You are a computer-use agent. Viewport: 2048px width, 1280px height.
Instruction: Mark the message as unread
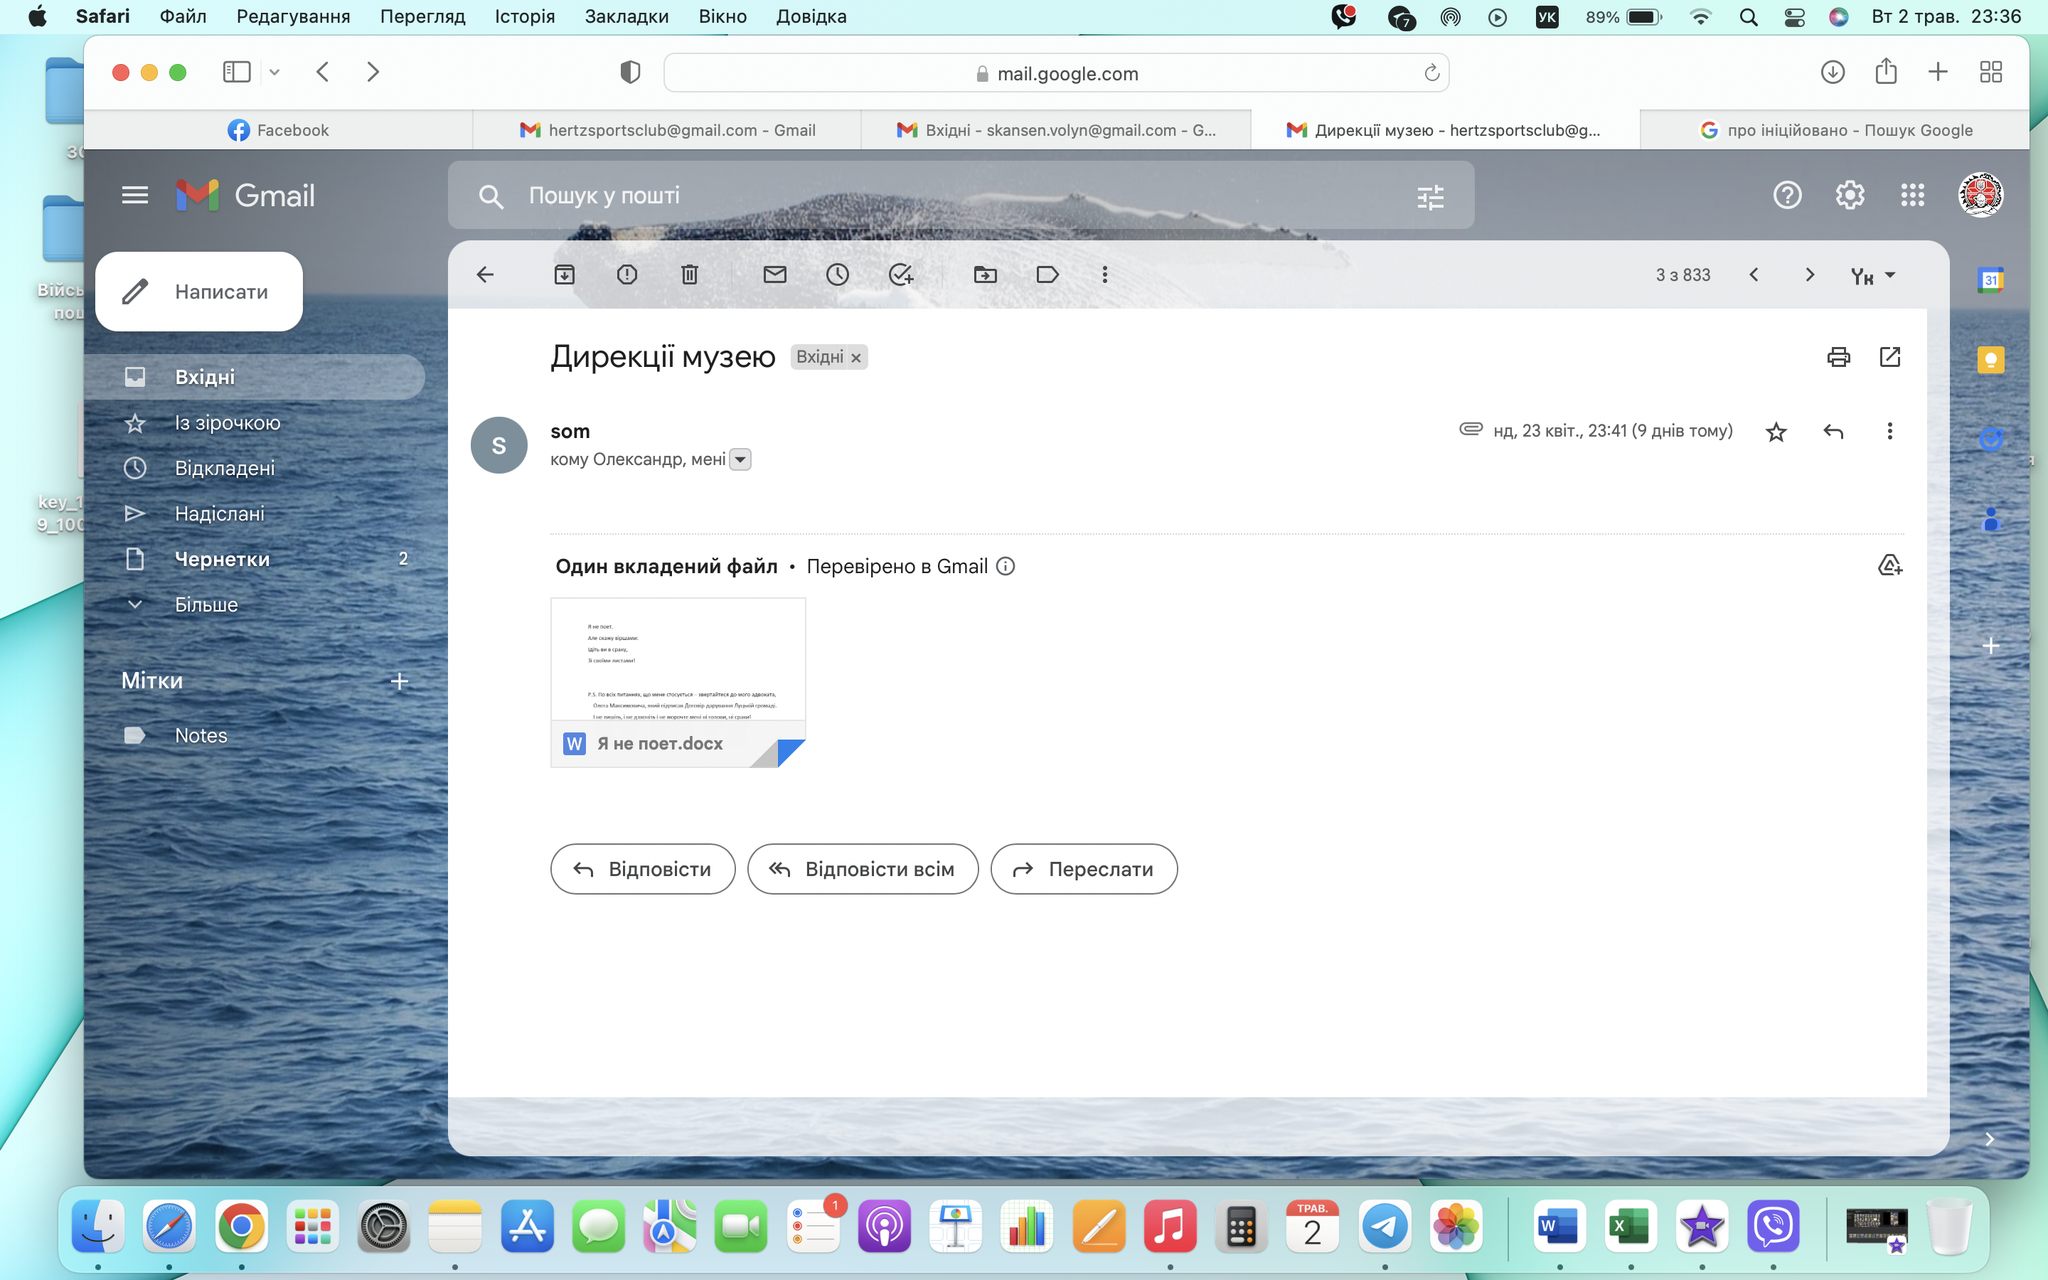775,274
